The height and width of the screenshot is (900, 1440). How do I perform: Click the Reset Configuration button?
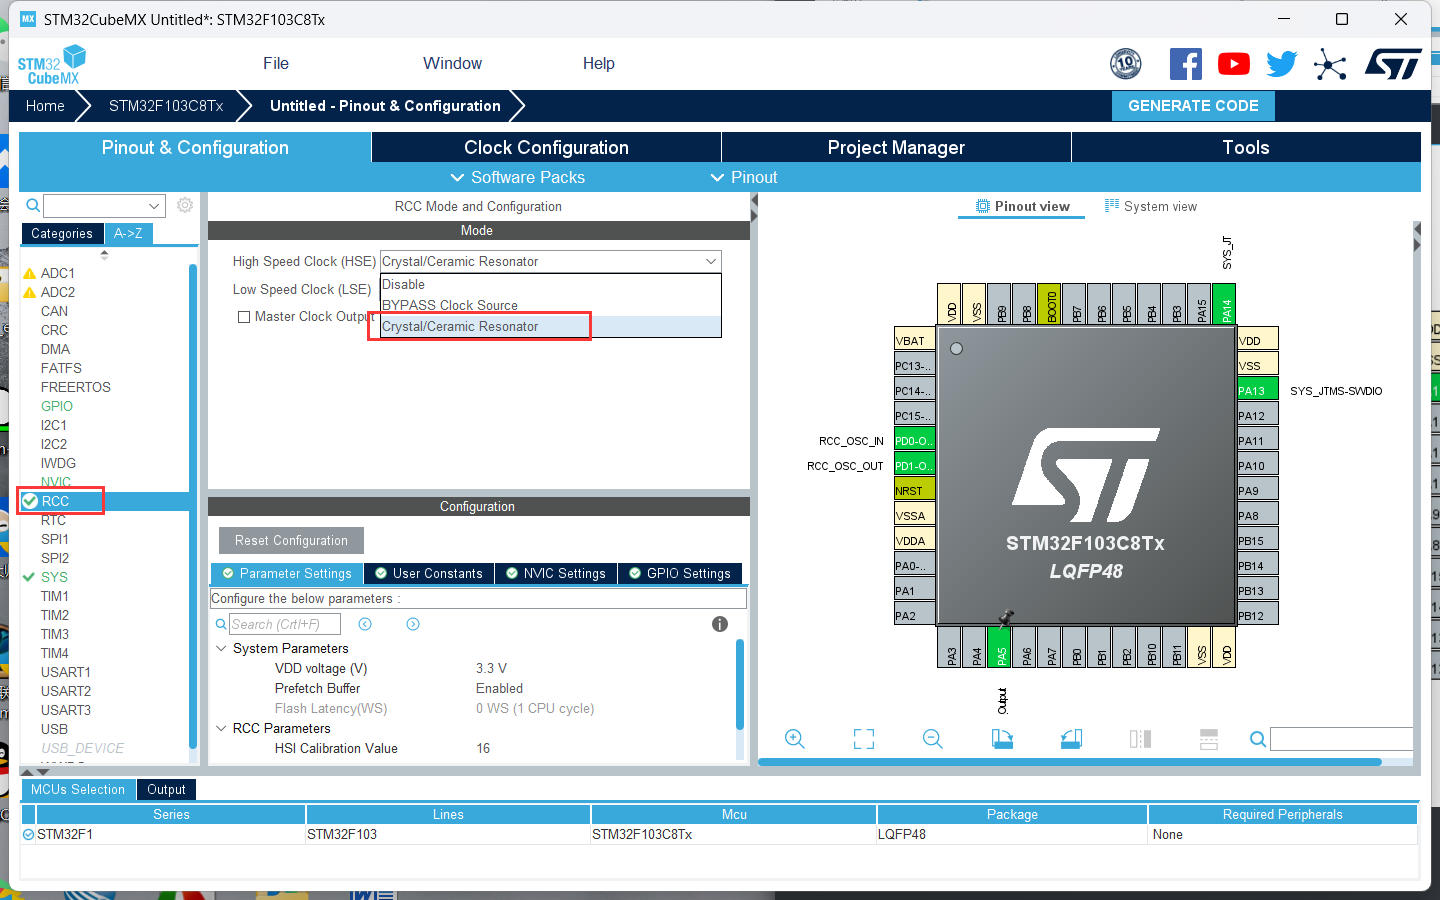[x=291, y=540]
